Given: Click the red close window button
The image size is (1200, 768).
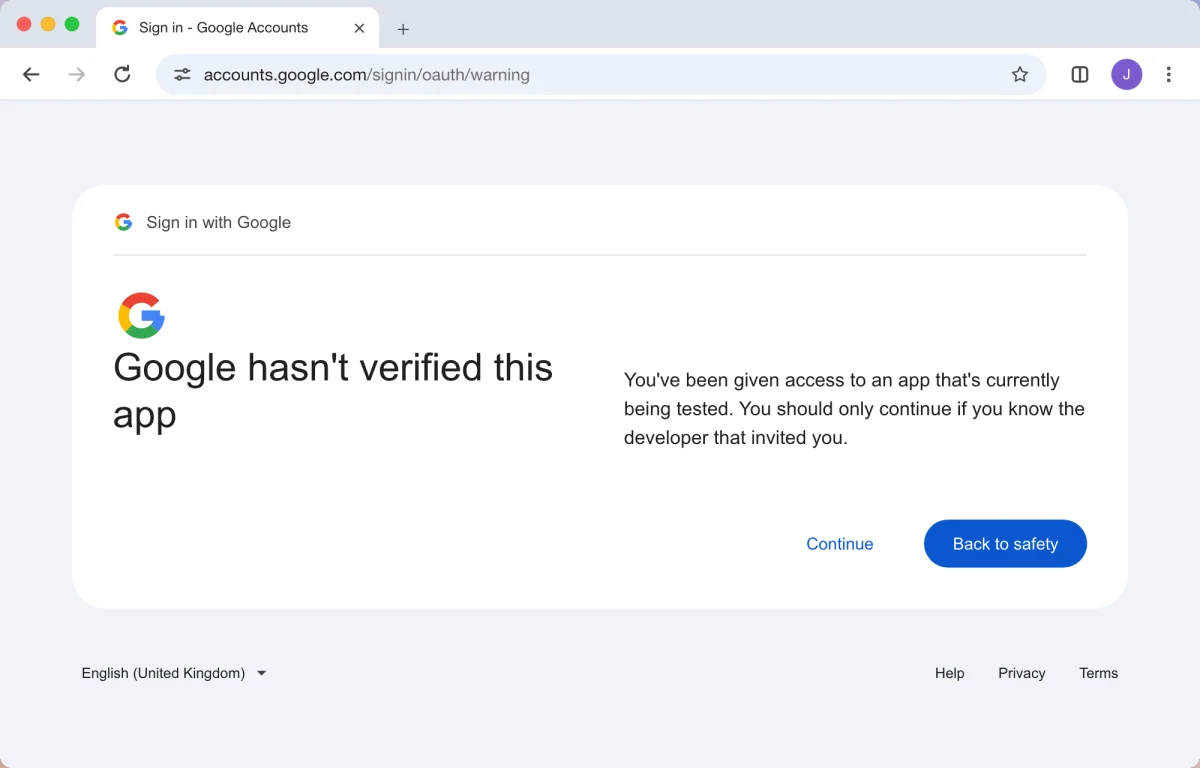Looking at the screenshot, I should click(x=24, y=24).
